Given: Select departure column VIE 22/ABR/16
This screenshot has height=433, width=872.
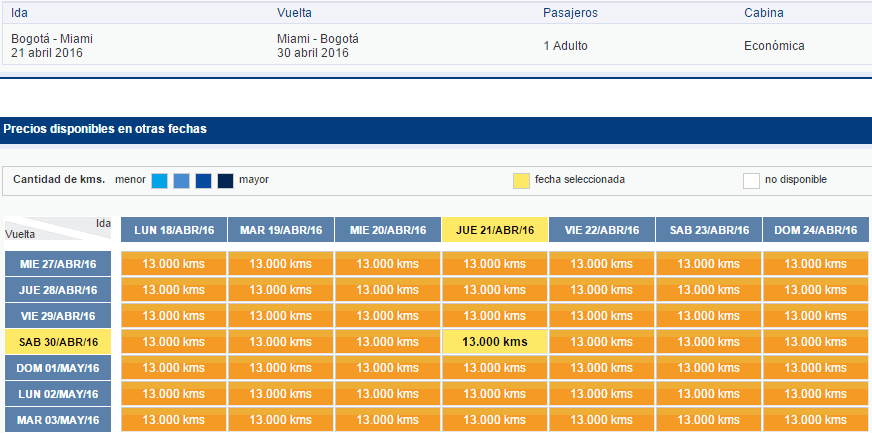Looking at the screenshot, I should (602, 230).
